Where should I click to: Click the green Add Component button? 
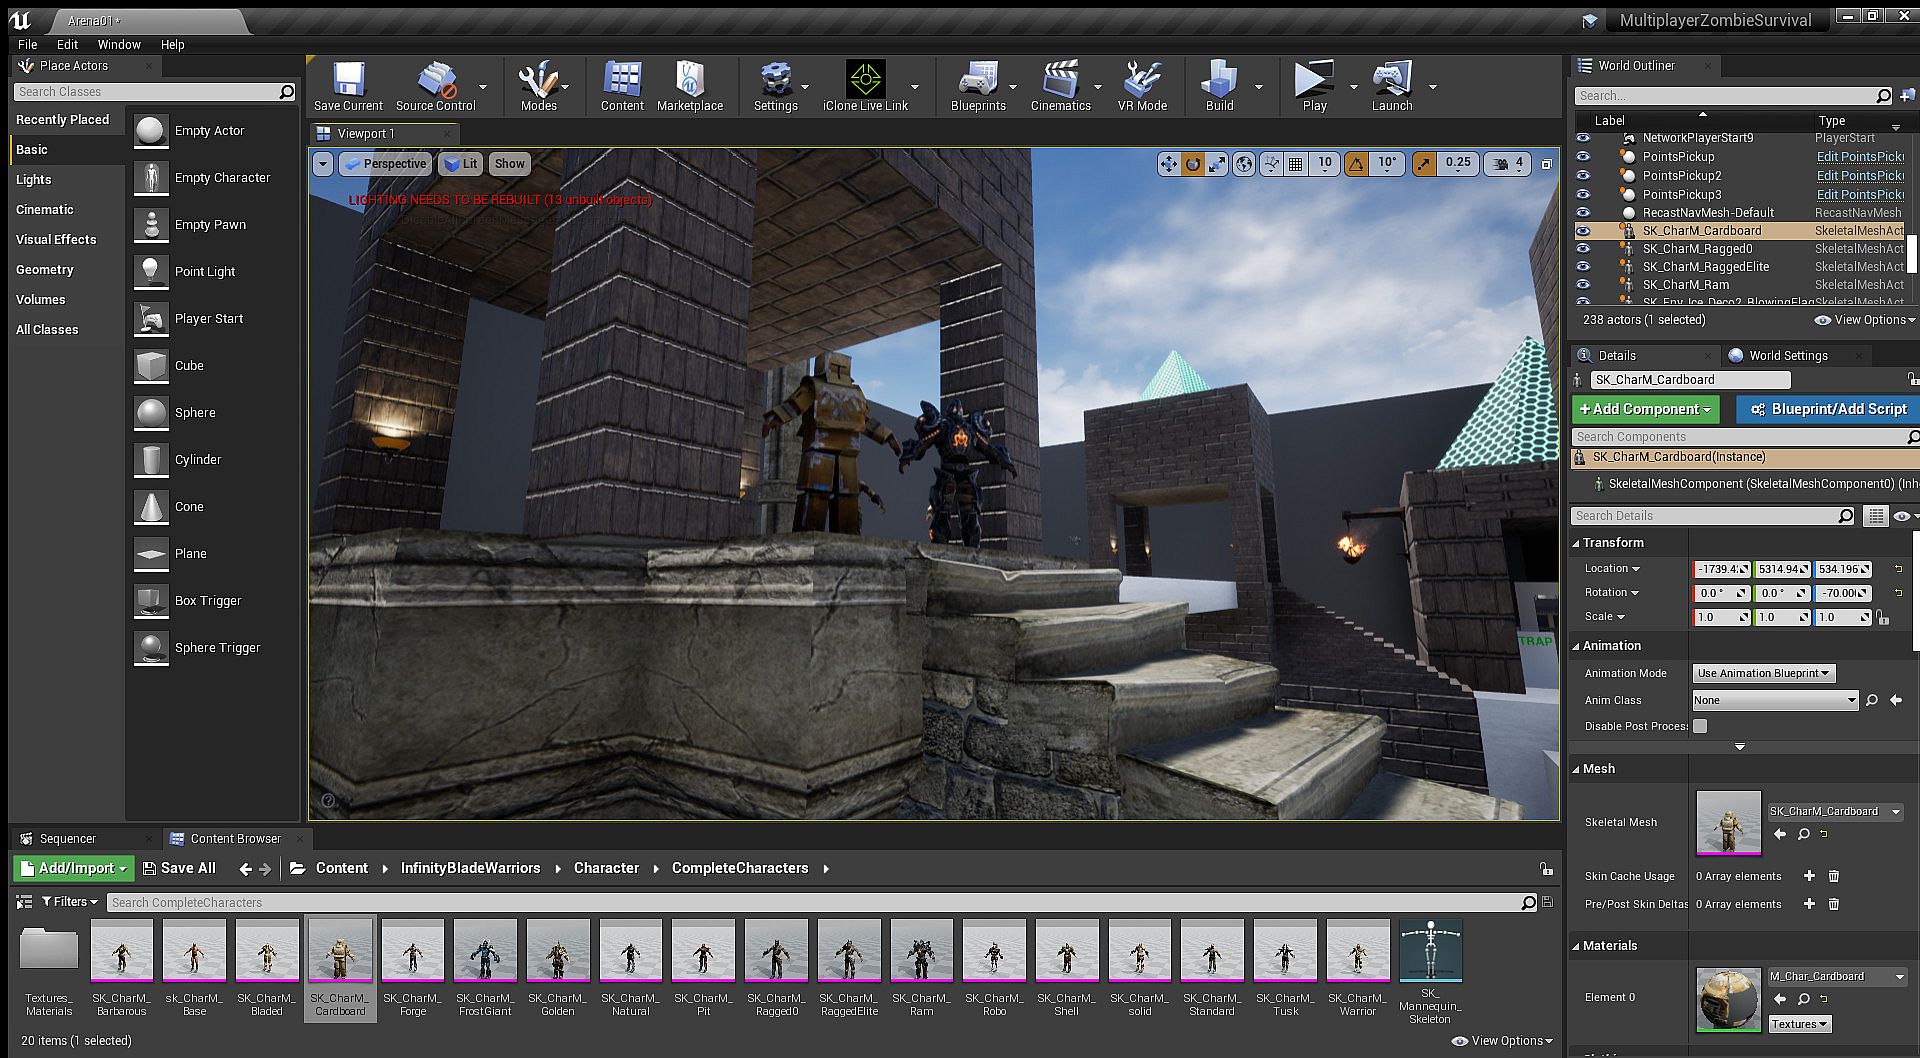pos(1645,409)
